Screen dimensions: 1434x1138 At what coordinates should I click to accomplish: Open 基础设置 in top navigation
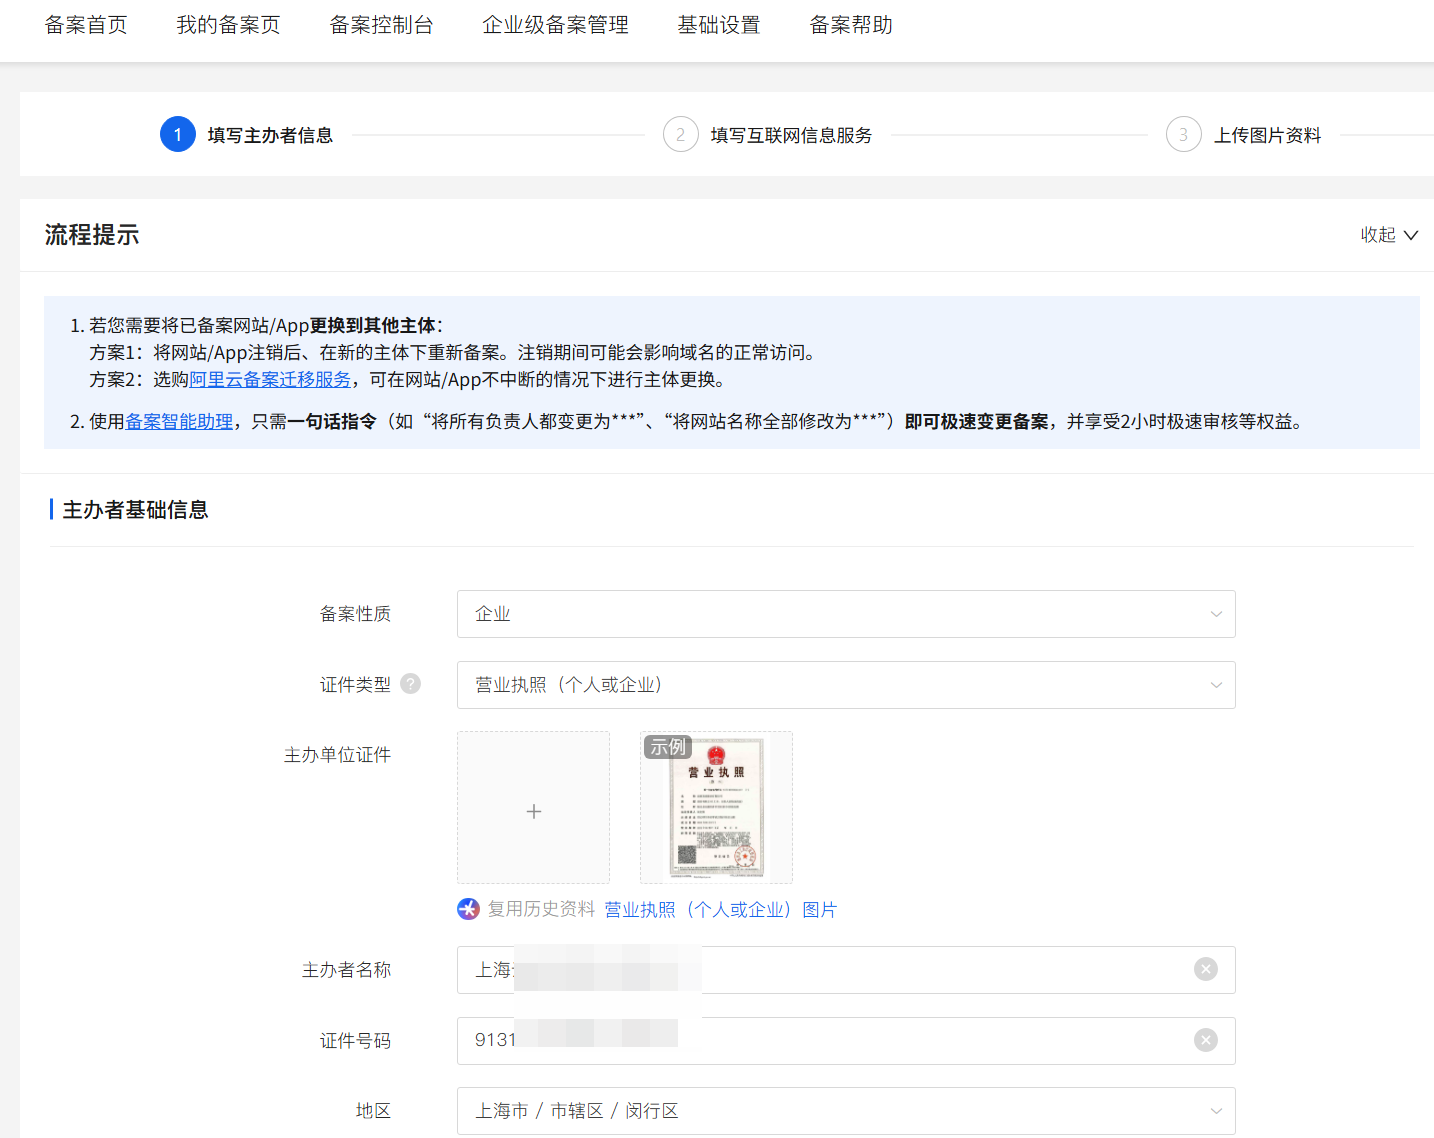[719, 25]
